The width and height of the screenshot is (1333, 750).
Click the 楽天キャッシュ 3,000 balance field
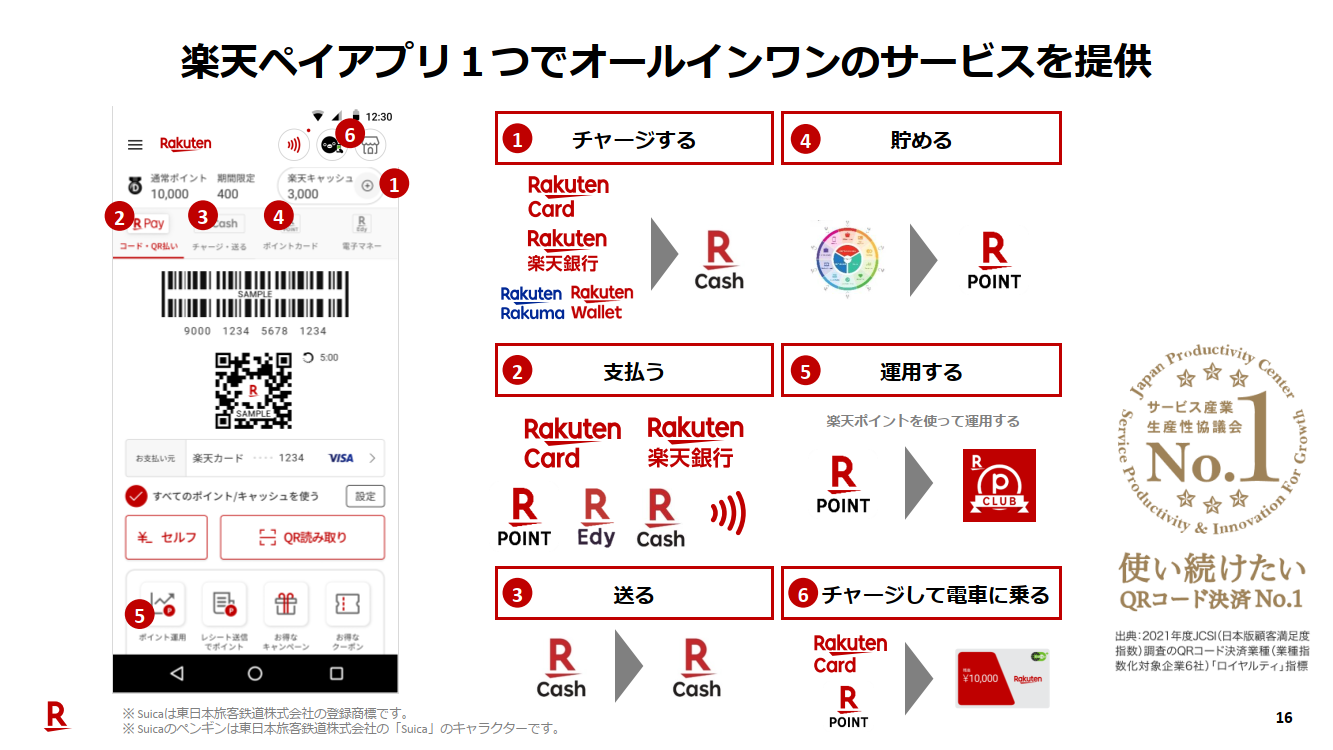point(328,186)
